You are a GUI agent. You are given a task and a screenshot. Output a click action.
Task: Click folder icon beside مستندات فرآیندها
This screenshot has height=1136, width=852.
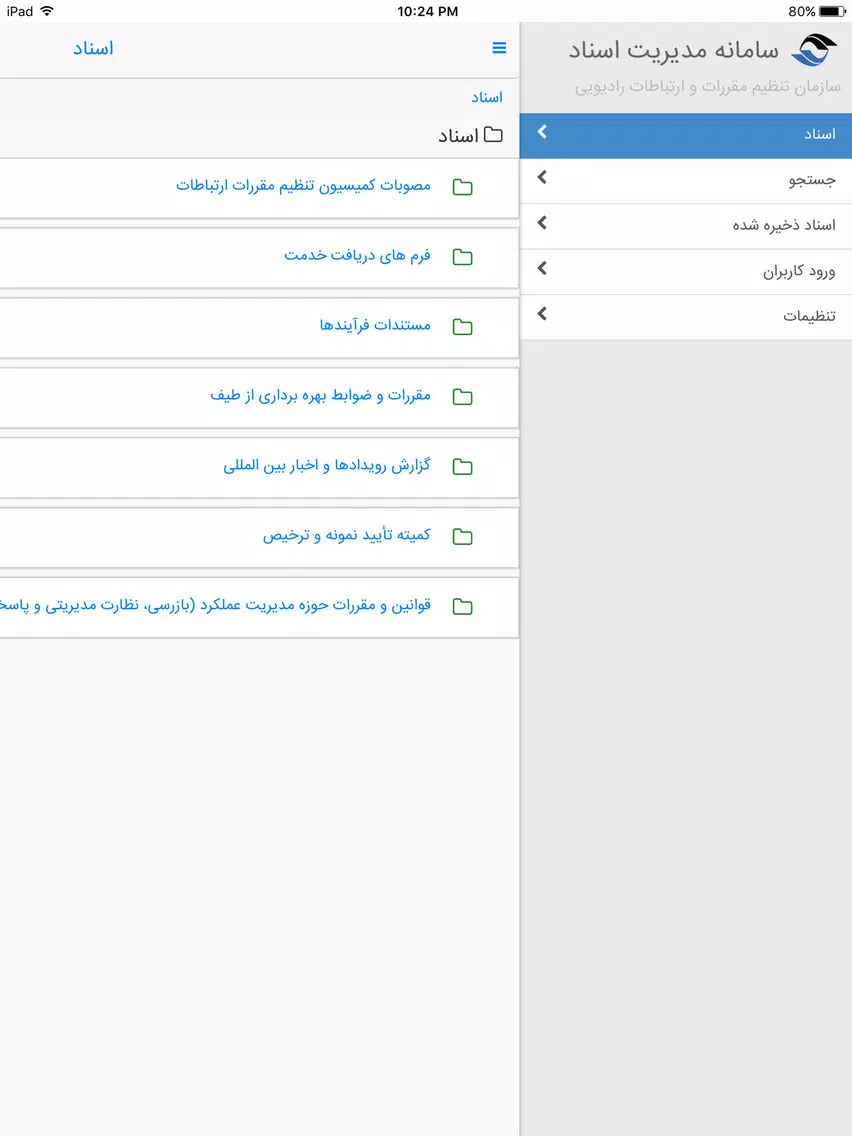(x=462, y=327)
